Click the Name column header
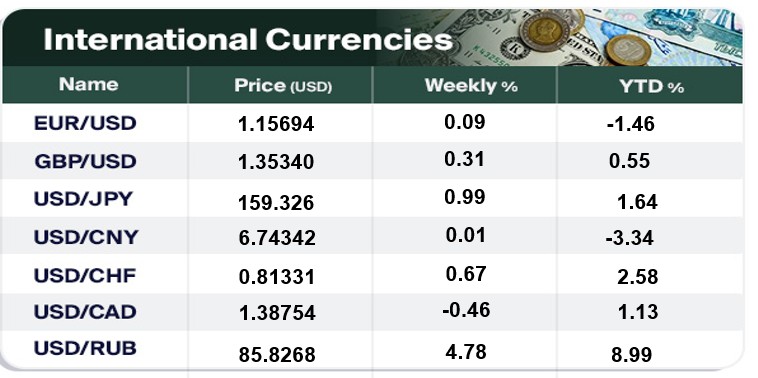Screen dimensions: 758x378 88,85
